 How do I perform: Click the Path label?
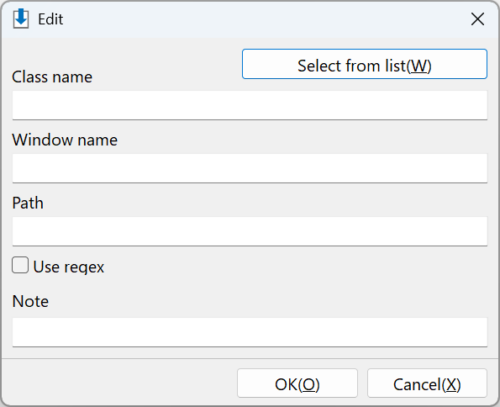click(28, 203)
